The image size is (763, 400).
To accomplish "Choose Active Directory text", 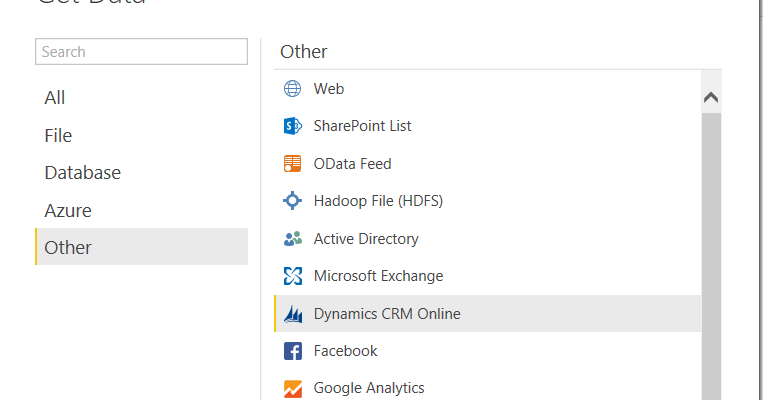I will pos(366,239).
